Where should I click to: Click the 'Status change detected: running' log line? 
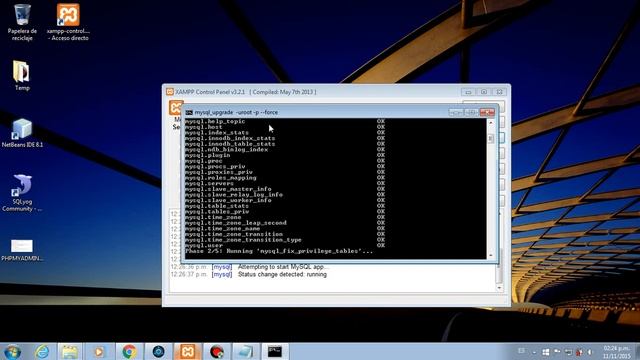pyautogui.click(x=282, y=274)
